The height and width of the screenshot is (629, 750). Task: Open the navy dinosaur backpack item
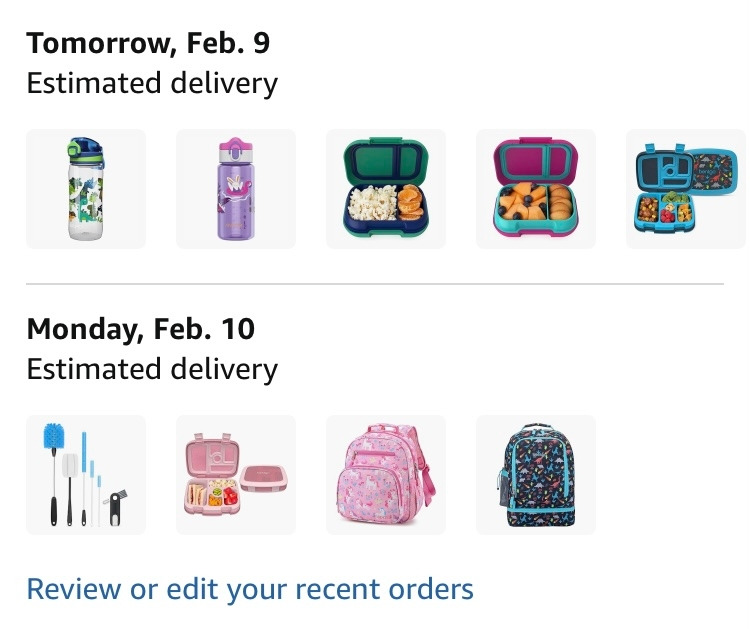point(536,475)
